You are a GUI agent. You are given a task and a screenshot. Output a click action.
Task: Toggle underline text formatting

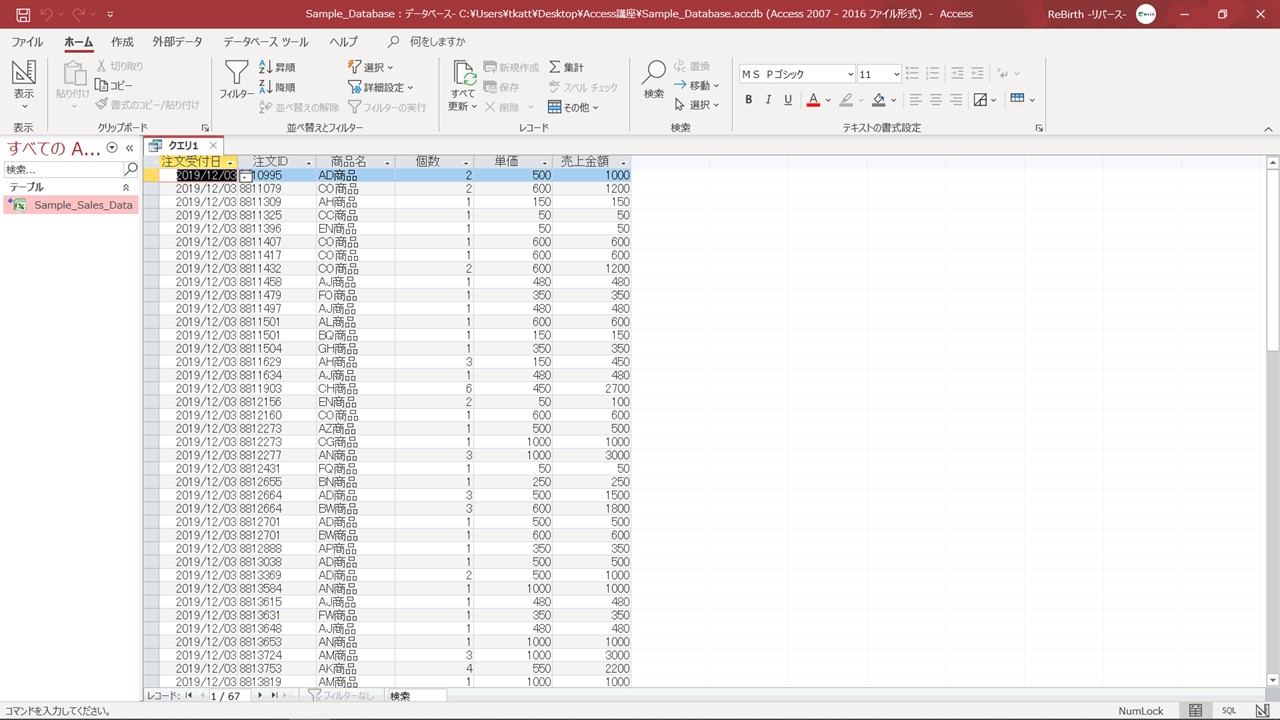[x=788, y=100]
